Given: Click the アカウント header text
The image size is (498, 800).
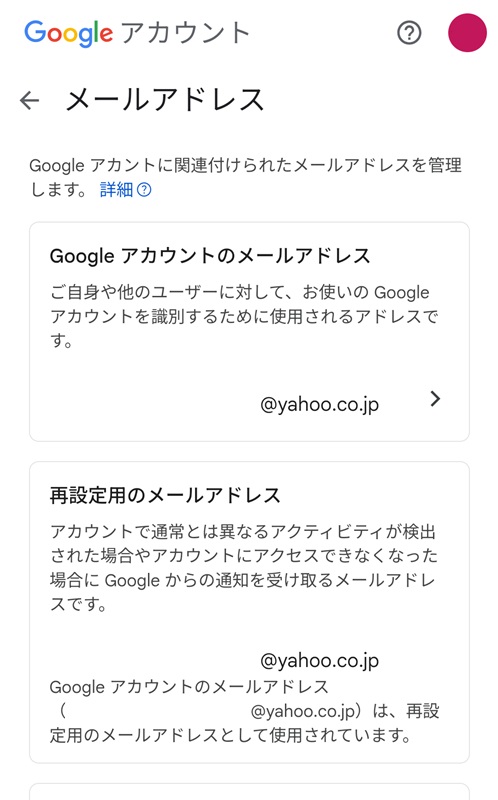Looking at the screenshot, I should 186,33.
